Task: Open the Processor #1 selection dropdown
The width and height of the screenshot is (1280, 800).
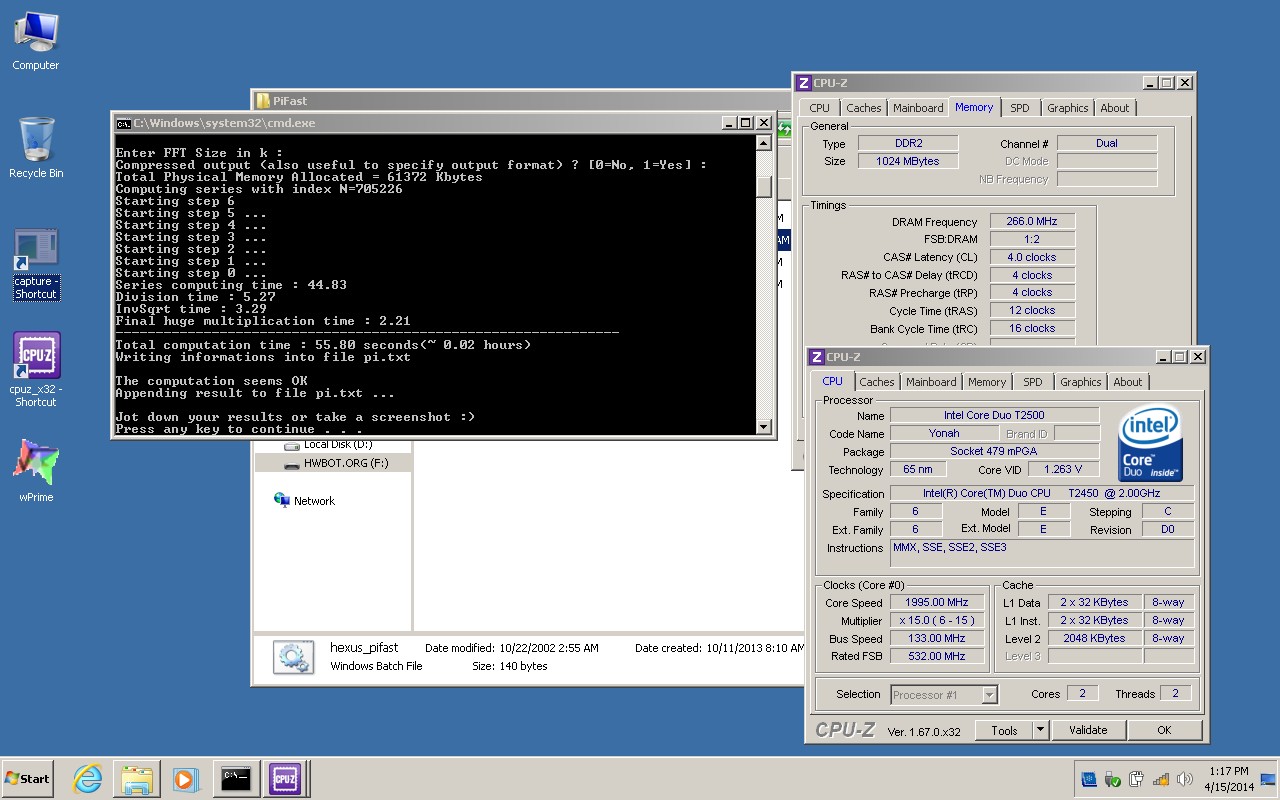Action: tap(943, 694)
